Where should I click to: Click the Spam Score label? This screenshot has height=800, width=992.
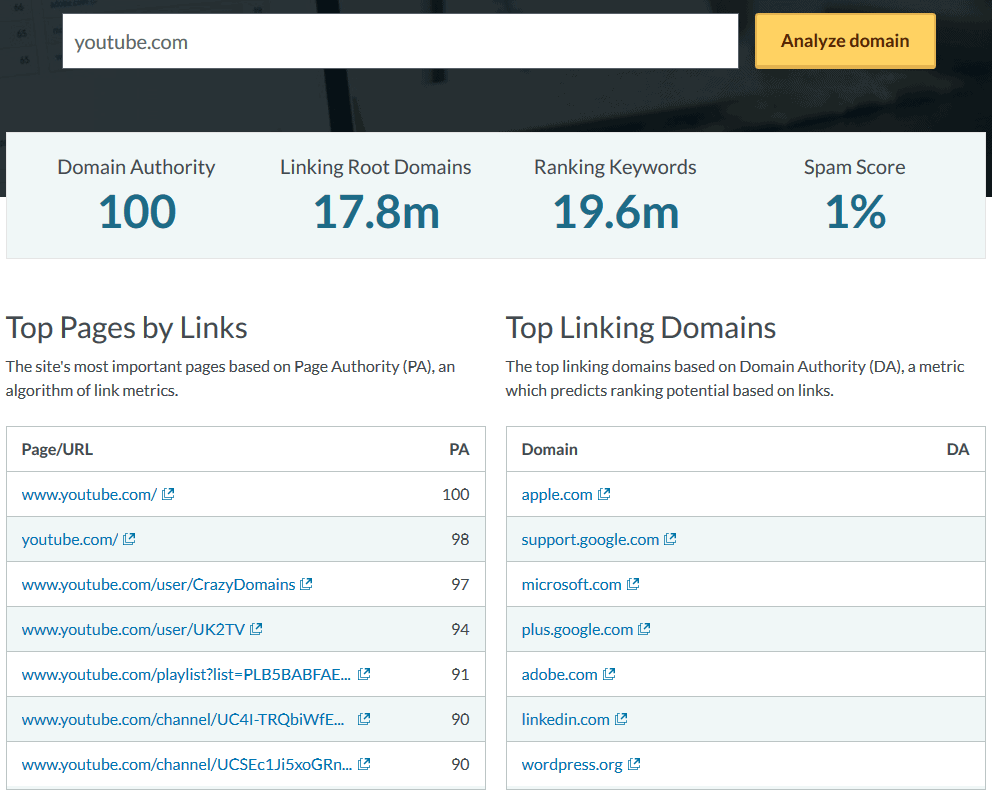tap(855, 167)
